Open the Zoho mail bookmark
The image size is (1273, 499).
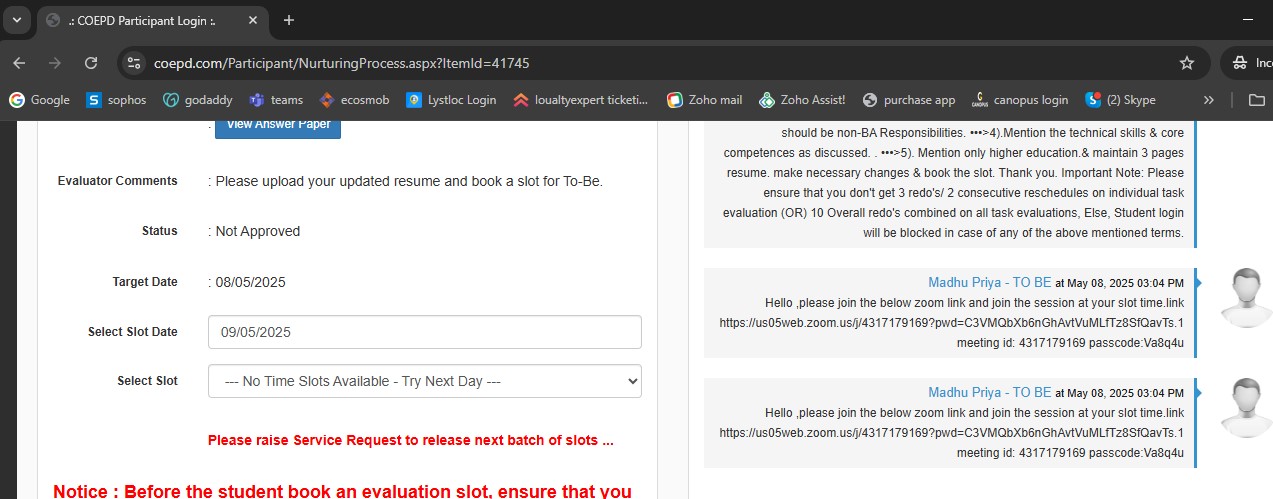coord(705,100)
